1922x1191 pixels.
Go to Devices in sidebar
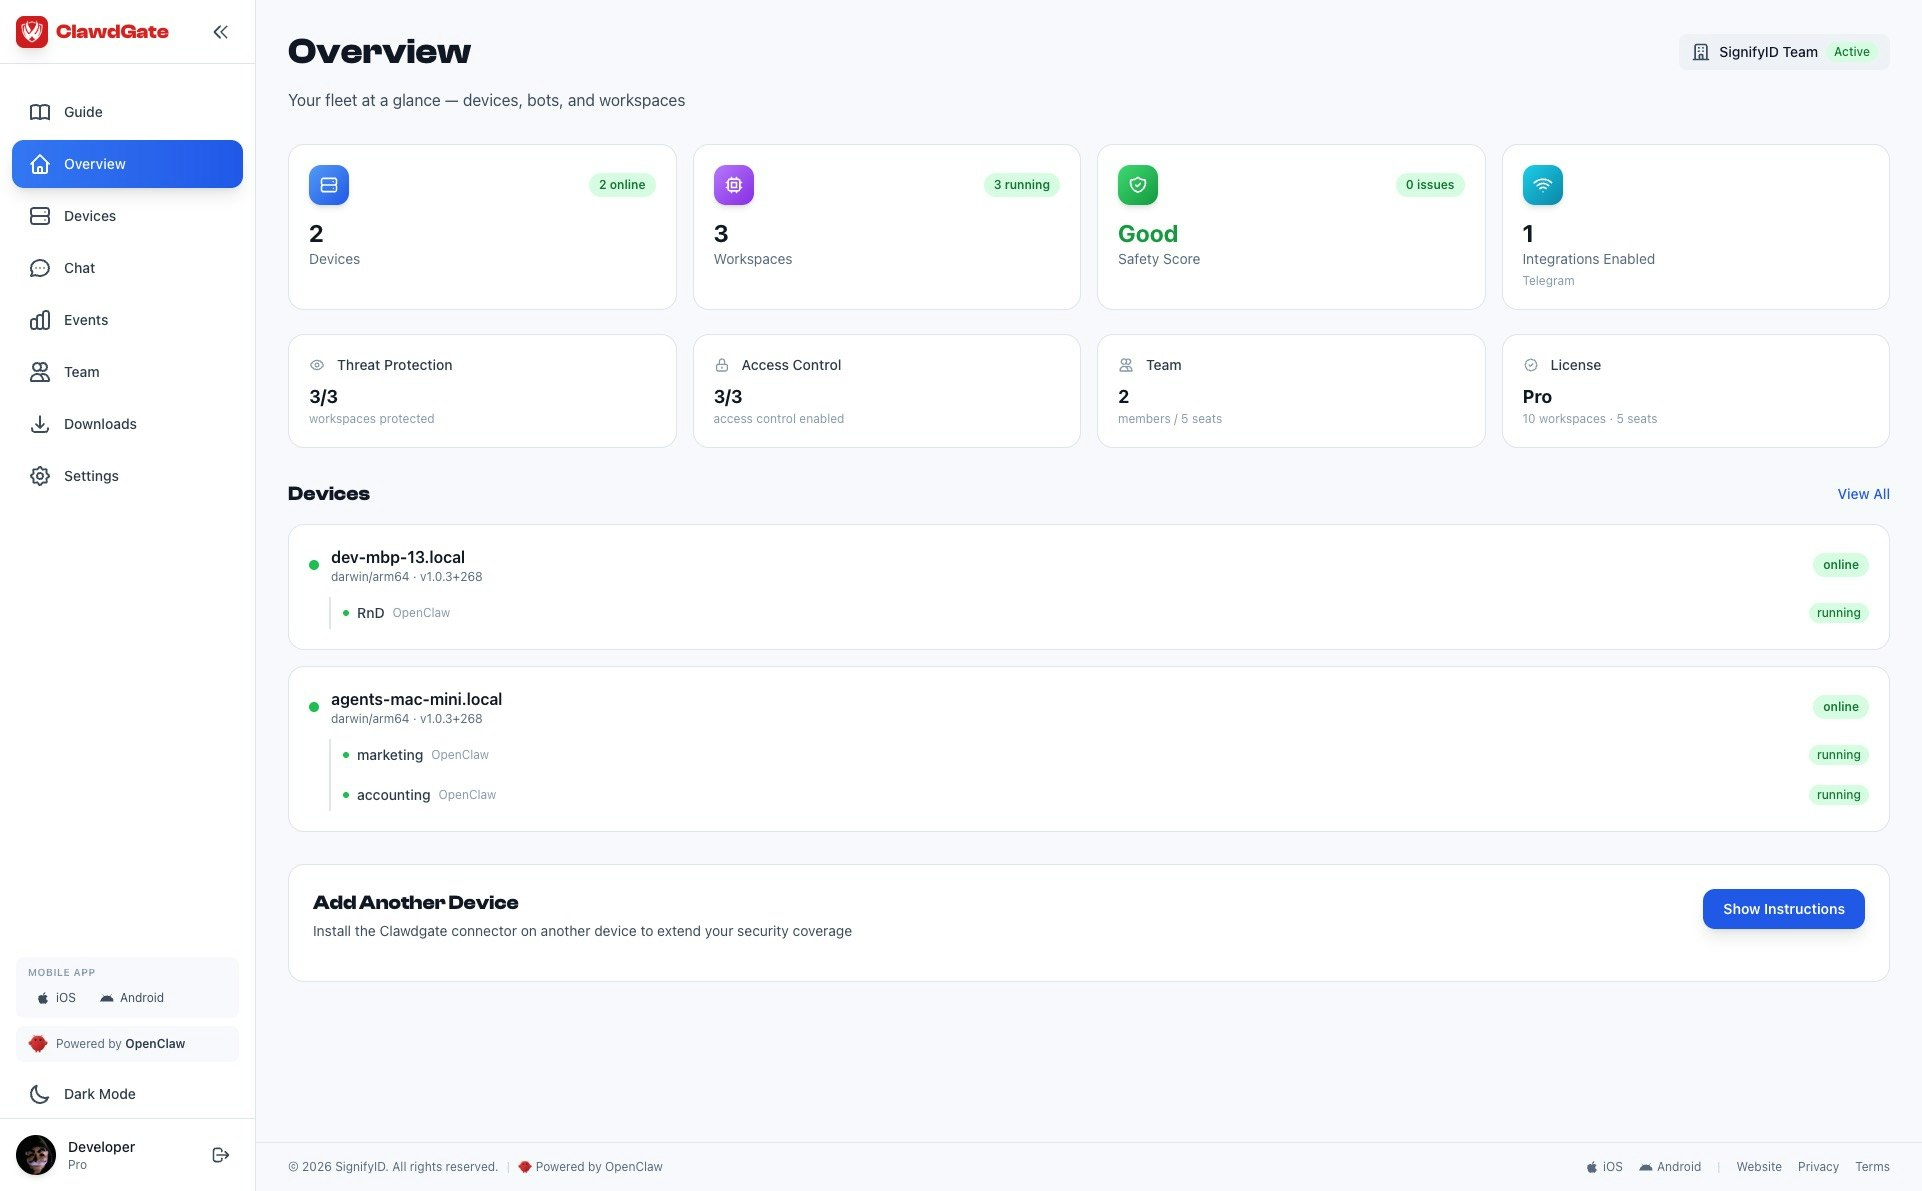coord(89,216)
